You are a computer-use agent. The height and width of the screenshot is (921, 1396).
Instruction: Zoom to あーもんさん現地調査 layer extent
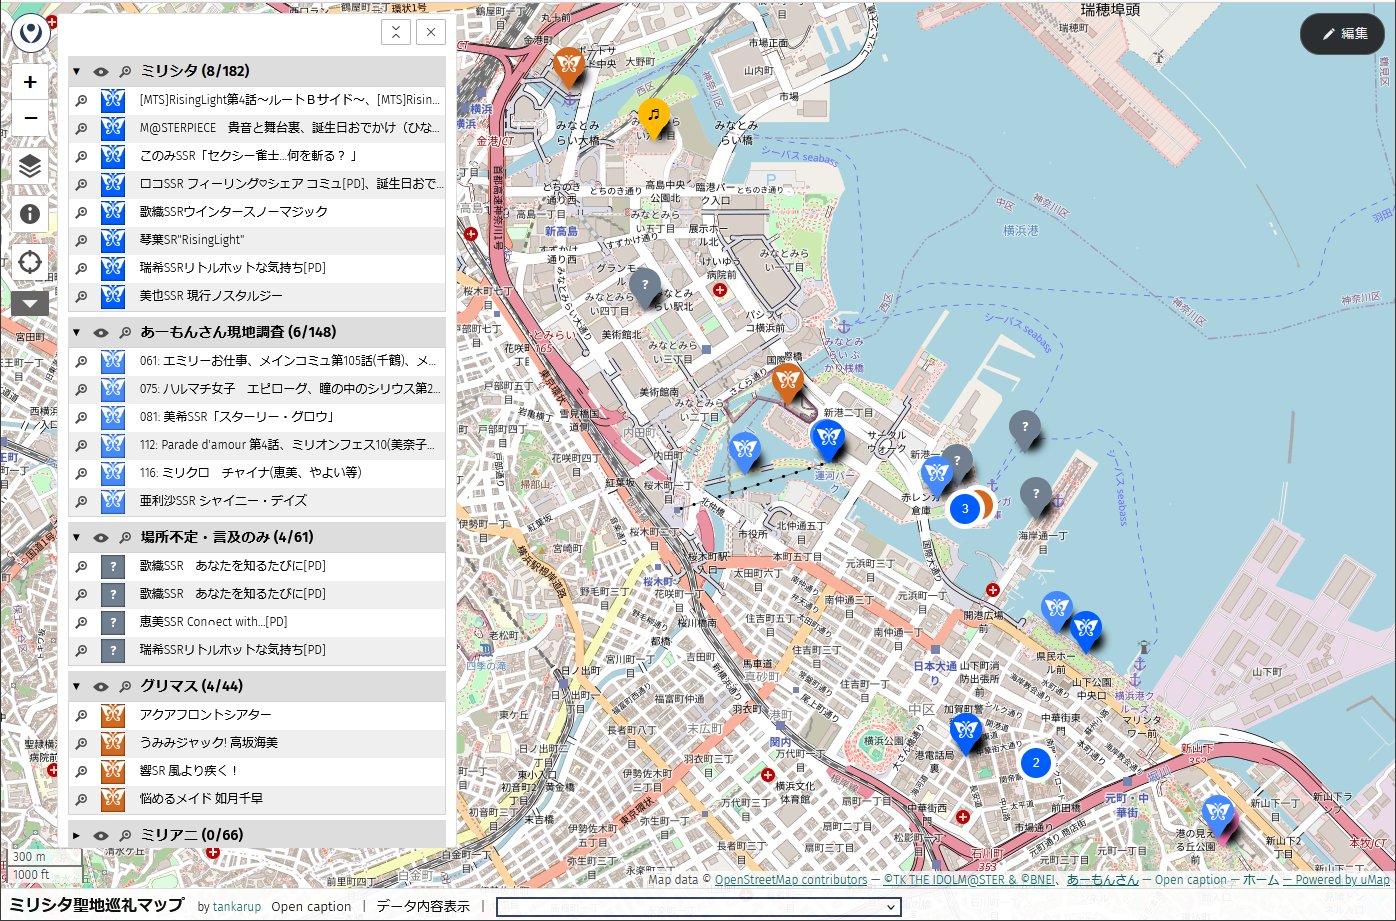pos(125,332)
